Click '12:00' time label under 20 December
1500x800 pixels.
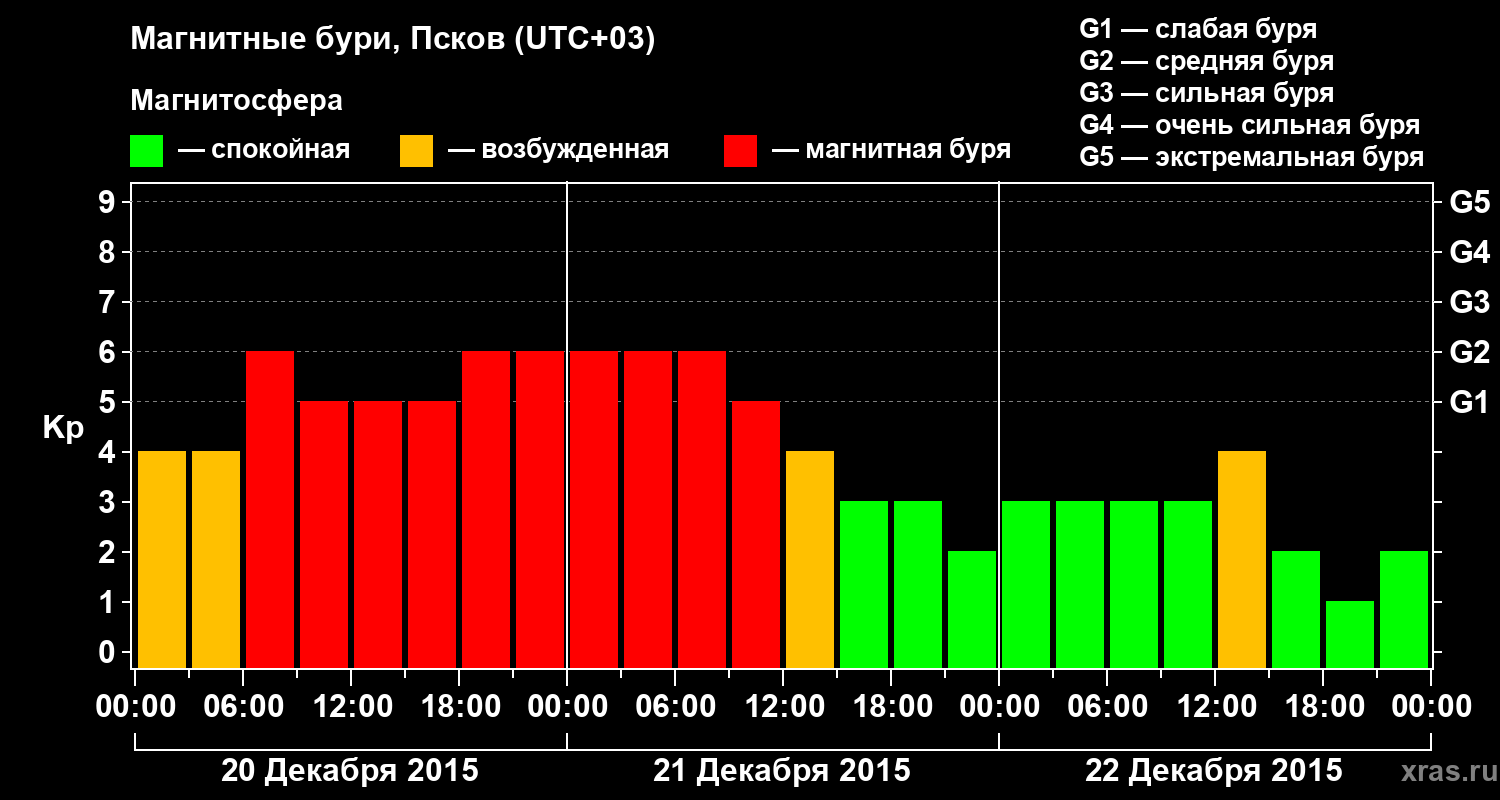point(351,706)
